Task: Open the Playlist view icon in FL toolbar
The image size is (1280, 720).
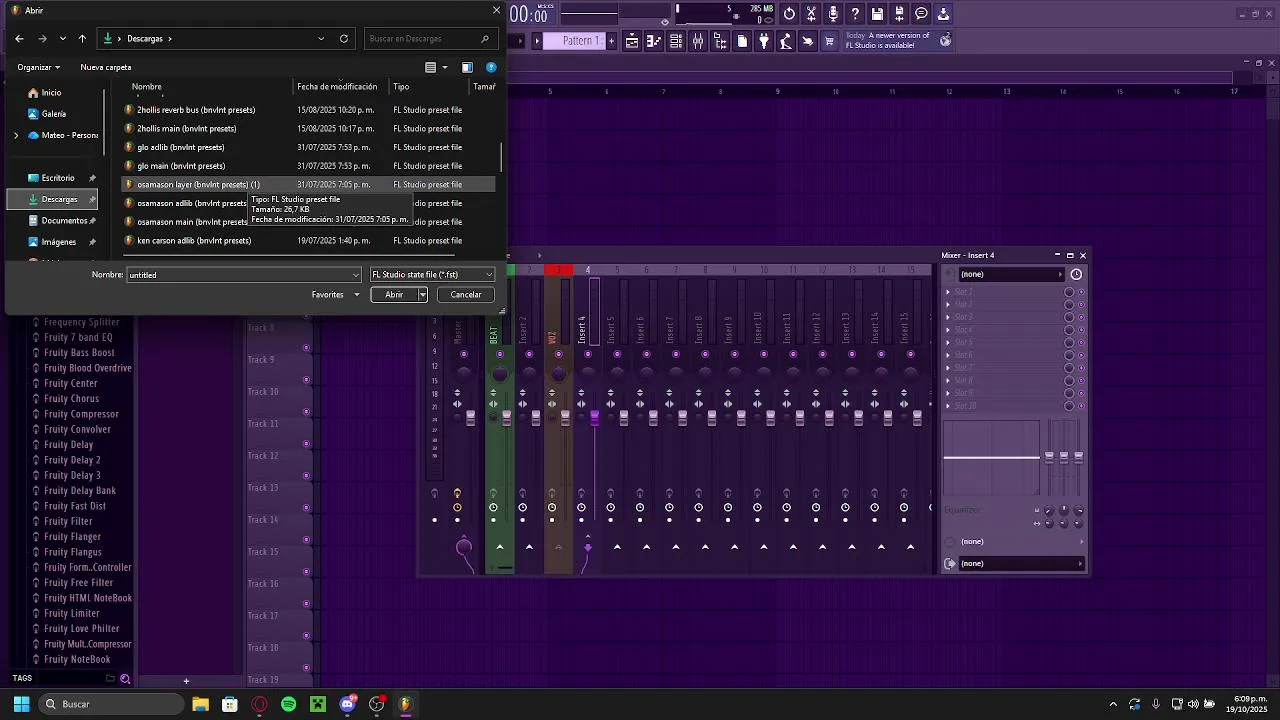Action: click(632, 41)
